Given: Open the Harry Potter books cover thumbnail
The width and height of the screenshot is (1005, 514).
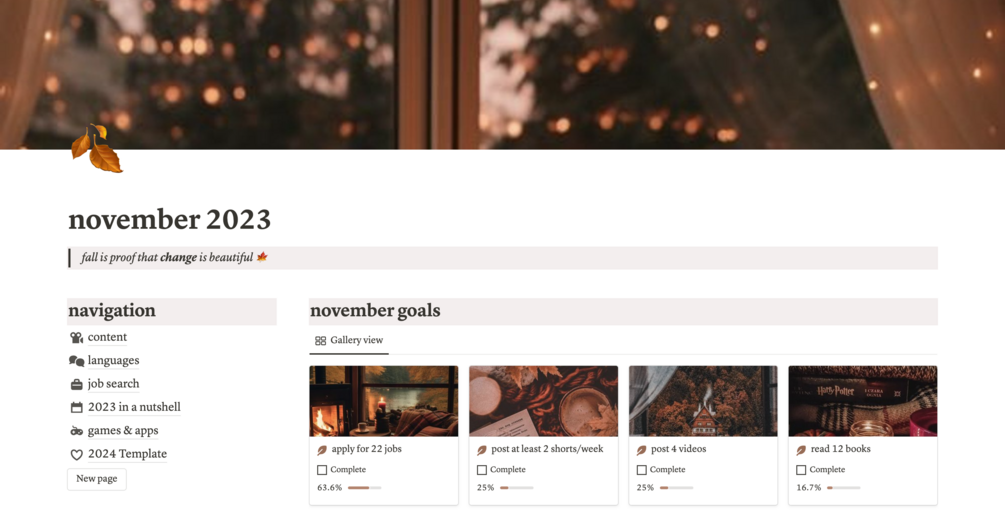Looking at the screenshot, I should pyautogui.click(x=863, y=401).
